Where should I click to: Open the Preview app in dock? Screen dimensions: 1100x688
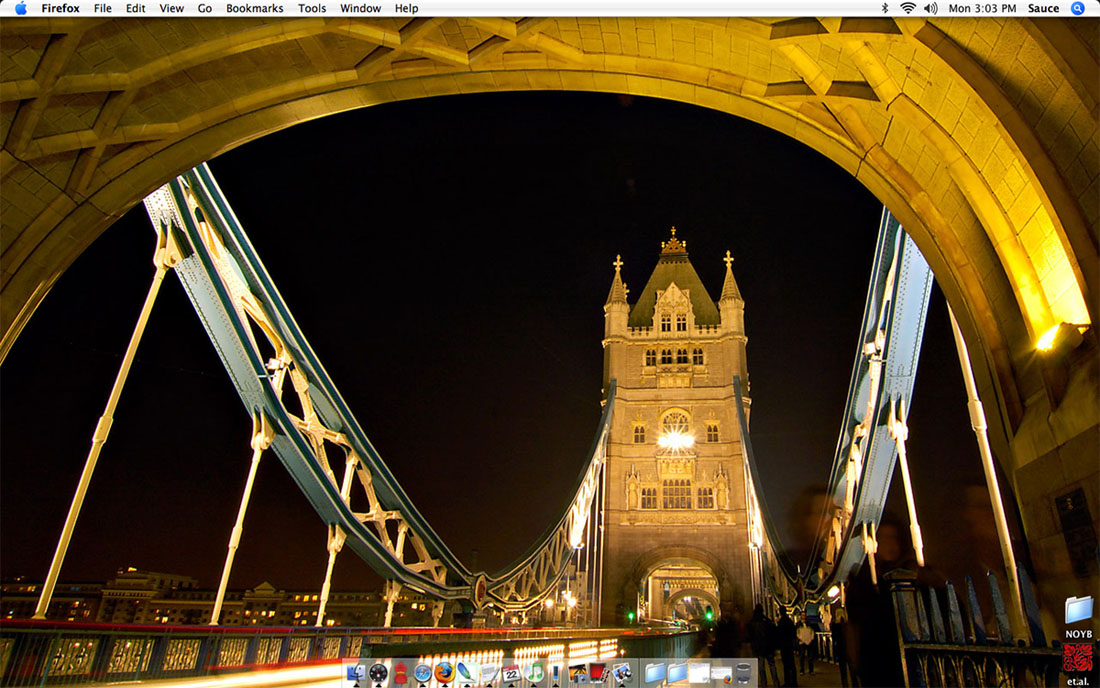pos(622,674)
